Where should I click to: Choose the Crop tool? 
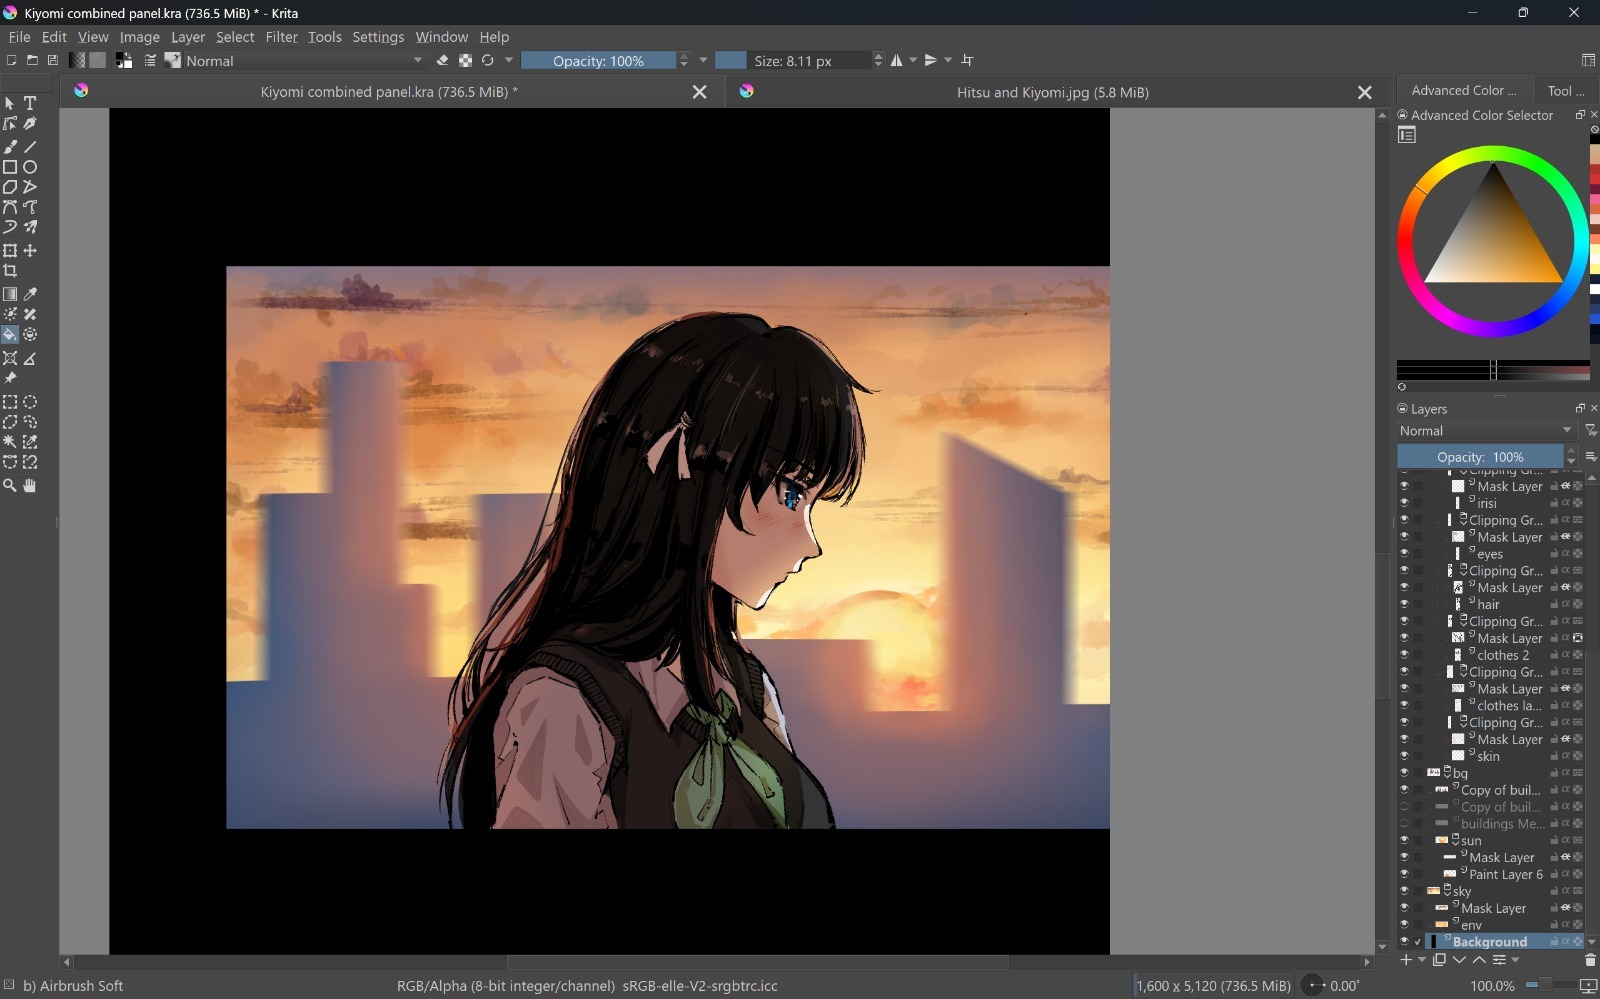tap(10, 271)
